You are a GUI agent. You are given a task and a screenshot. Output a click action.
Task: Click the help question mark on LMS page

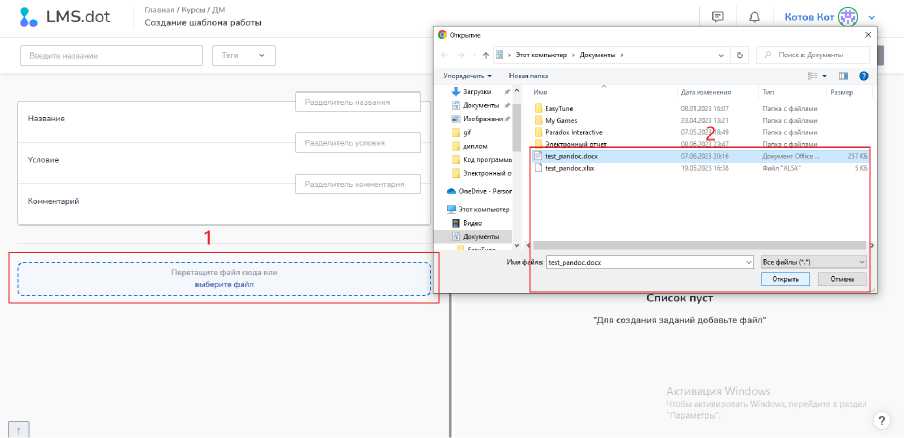[881, 420]
